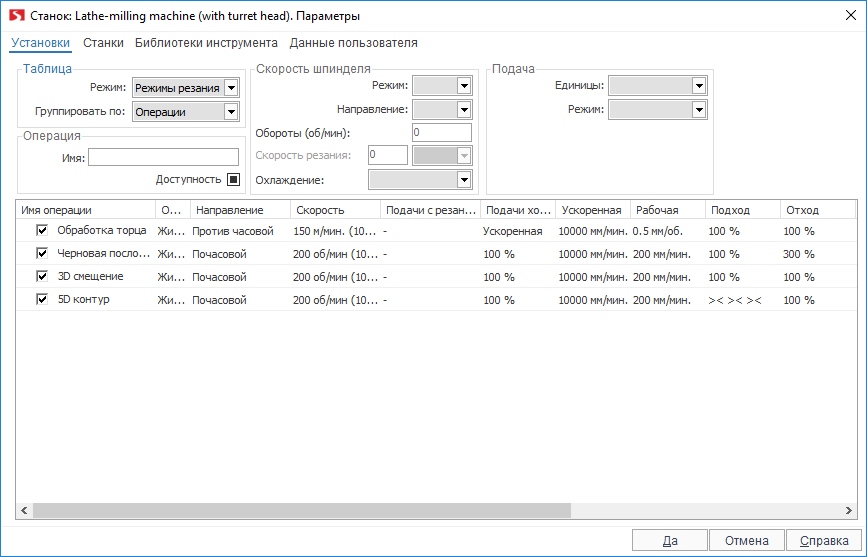
Task: Switch to the Станки tab
Action: point(103,43)
